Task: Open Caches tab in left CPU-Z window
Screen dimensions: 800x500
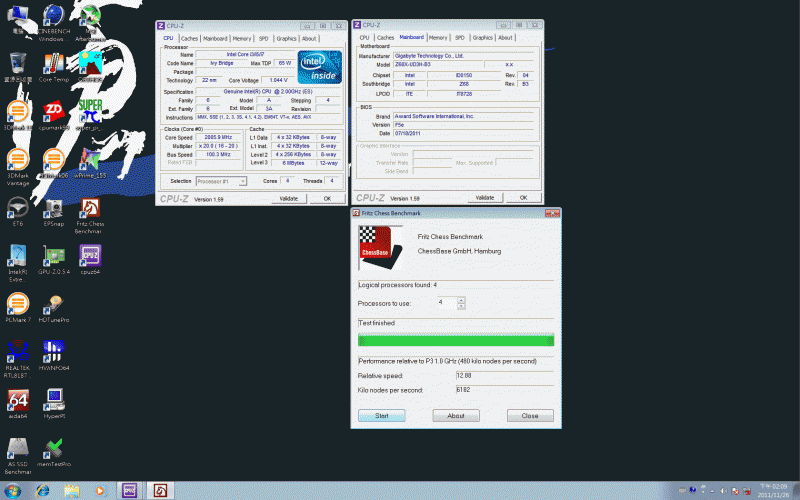Action: click(189, 39)
